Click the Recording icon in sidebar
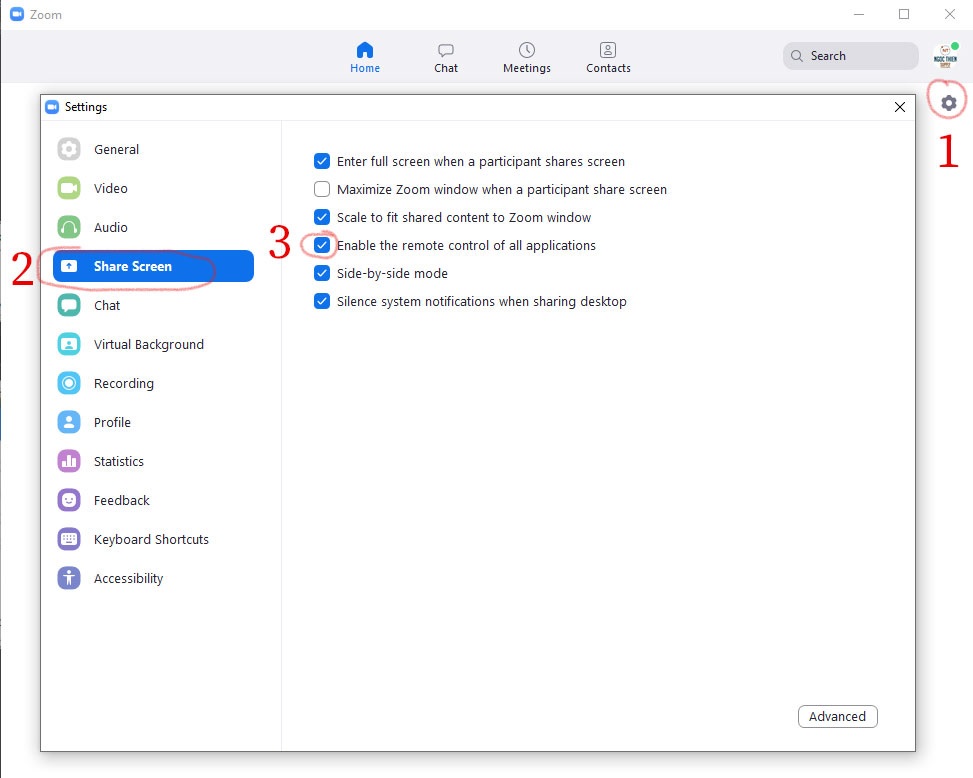 69,384
